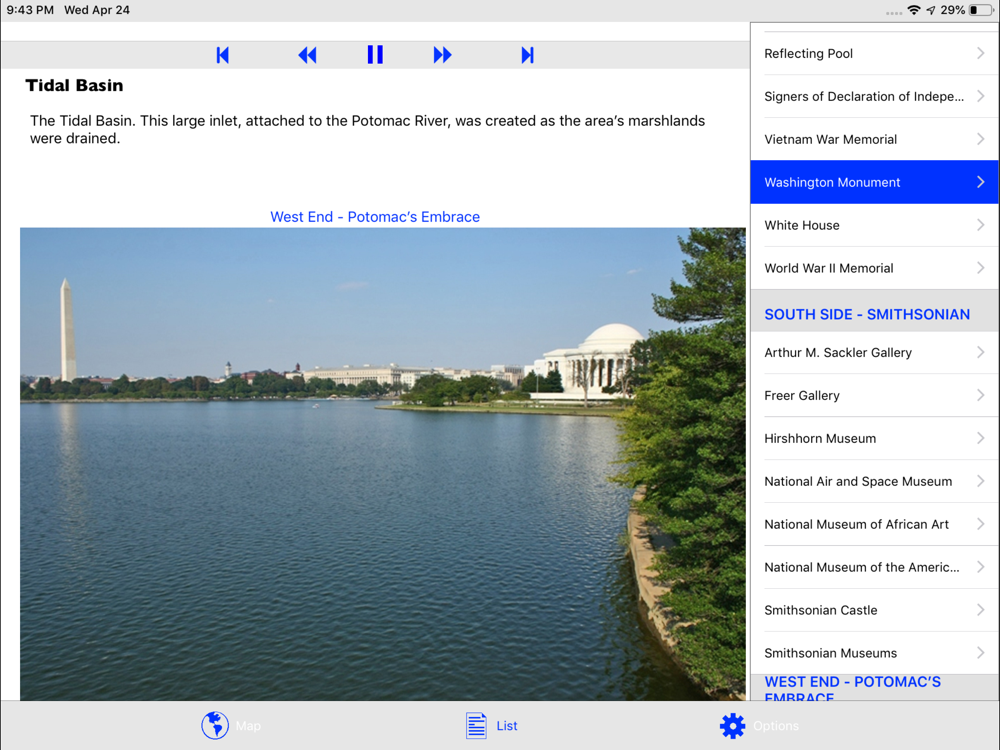This screenshot has width=1000, height=750.
Task: Tap the West End - Potomac's Embrace section header
Action: (x=874, y=688)
